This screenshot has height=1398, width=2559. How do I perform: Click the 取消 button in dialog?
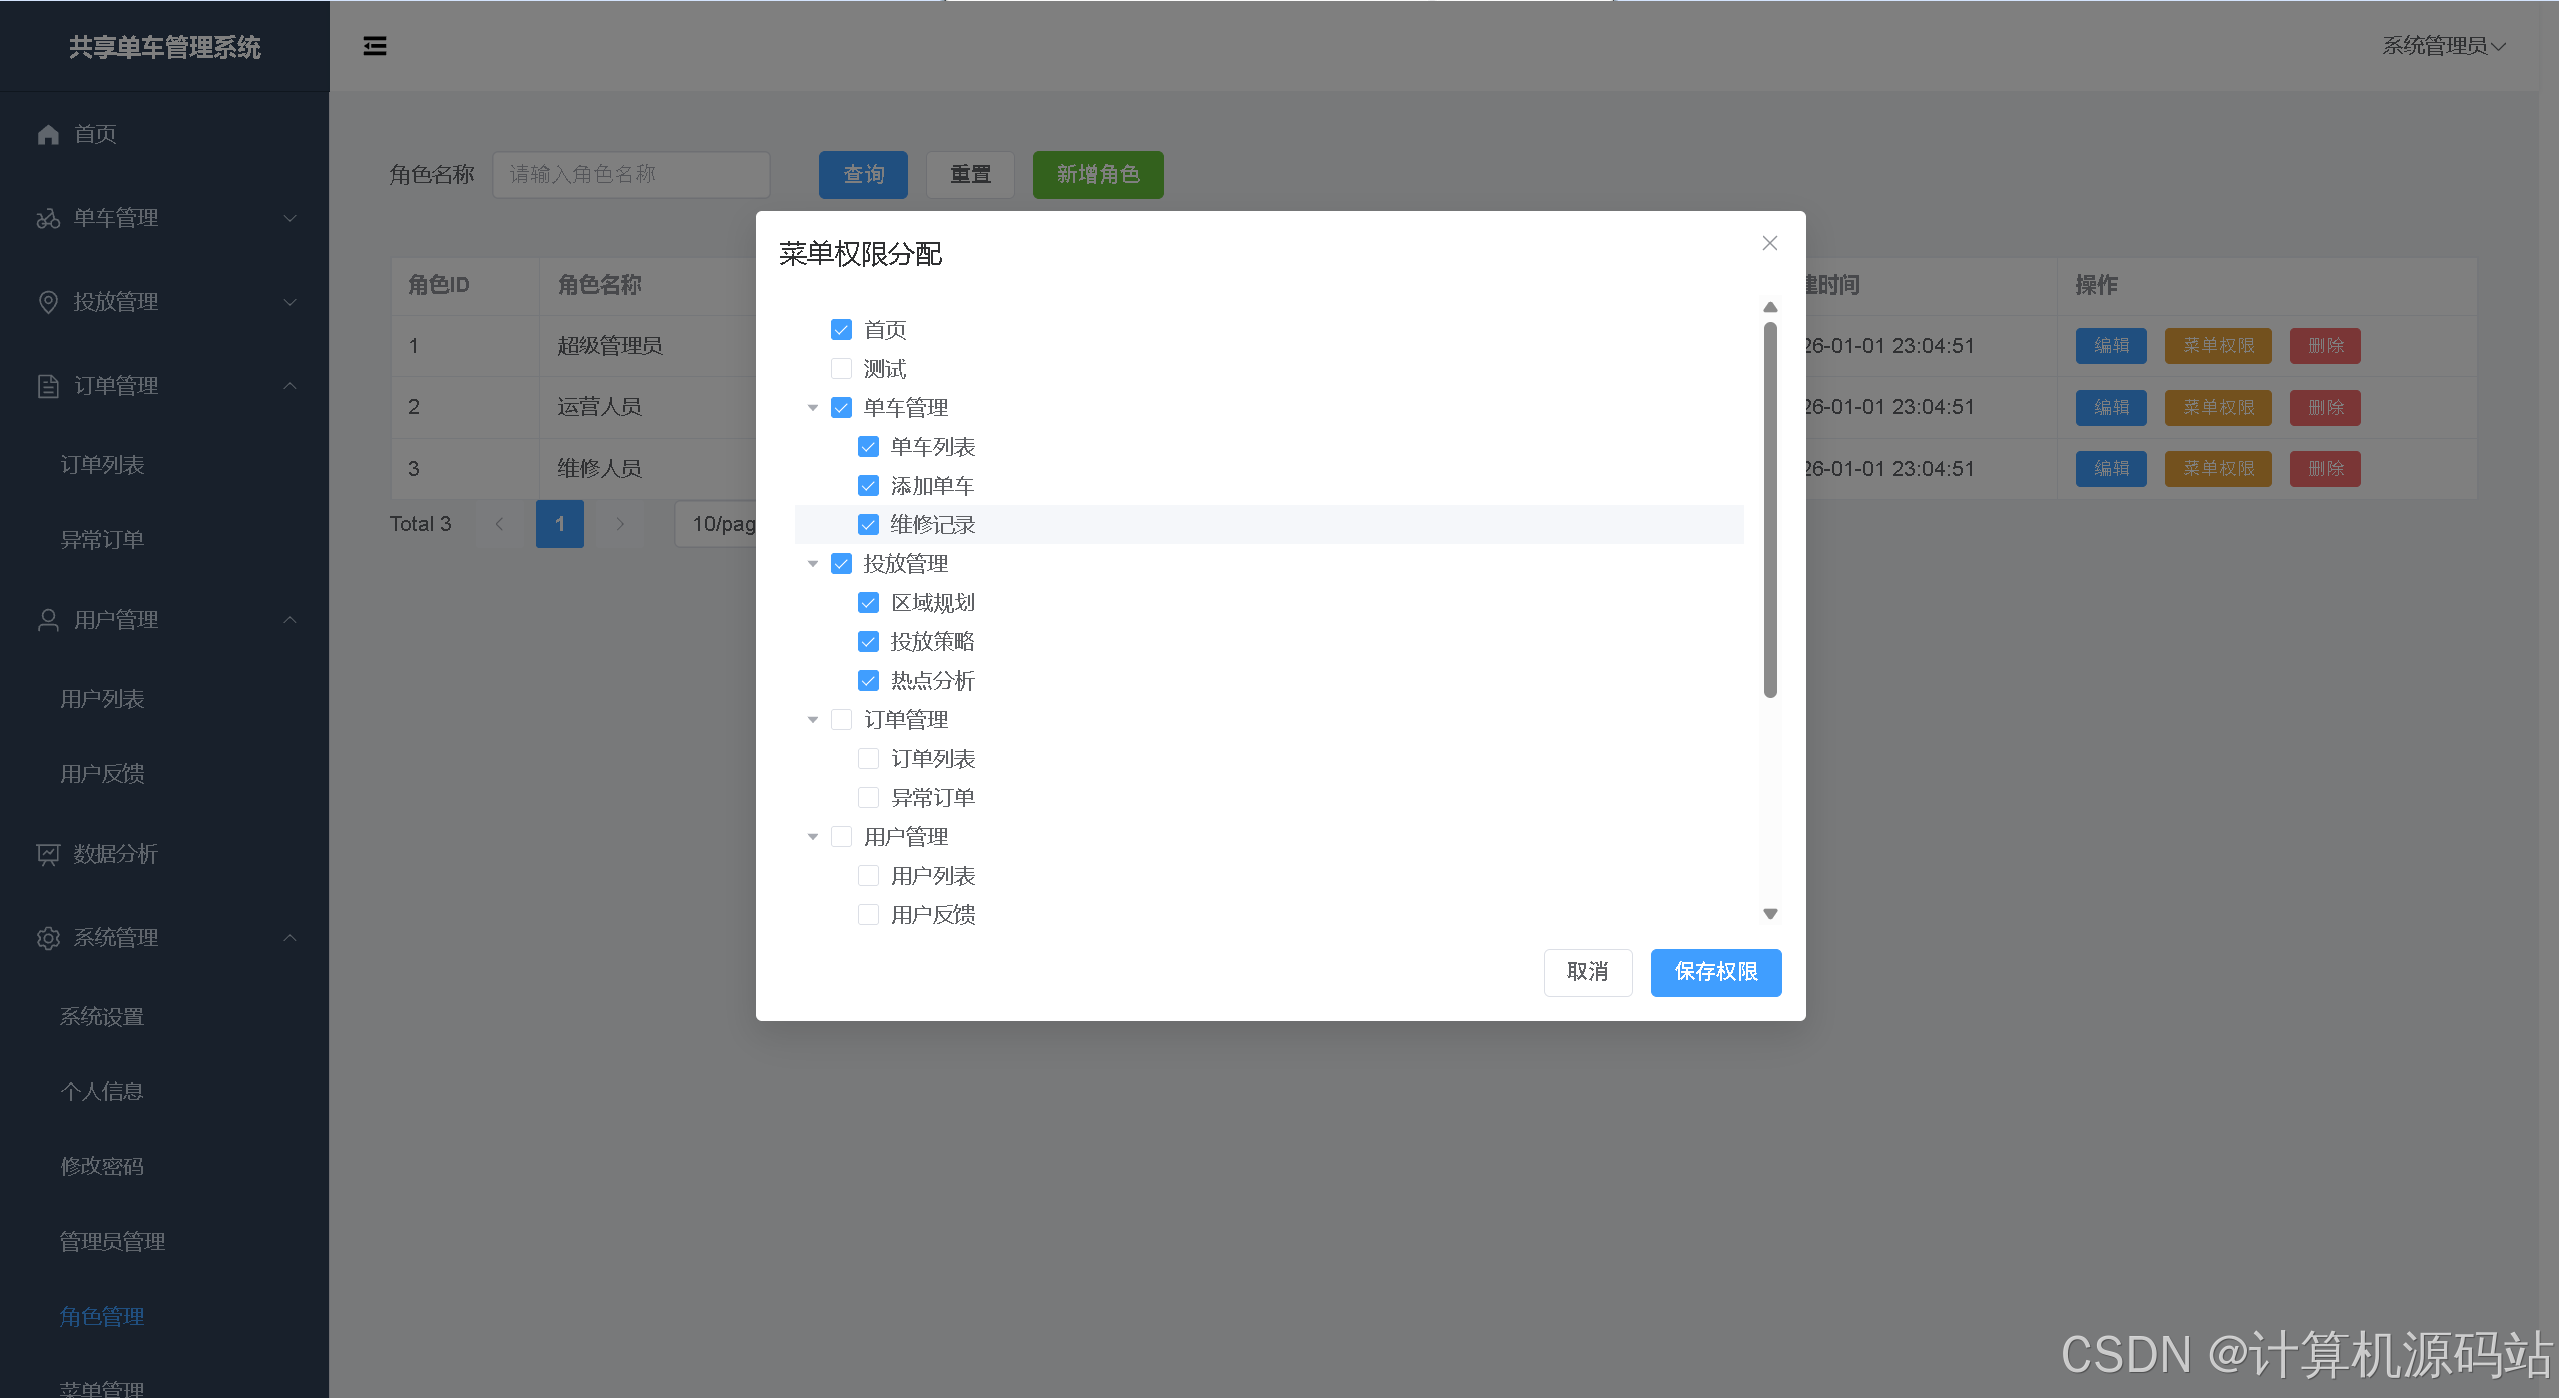[1587, 972]
